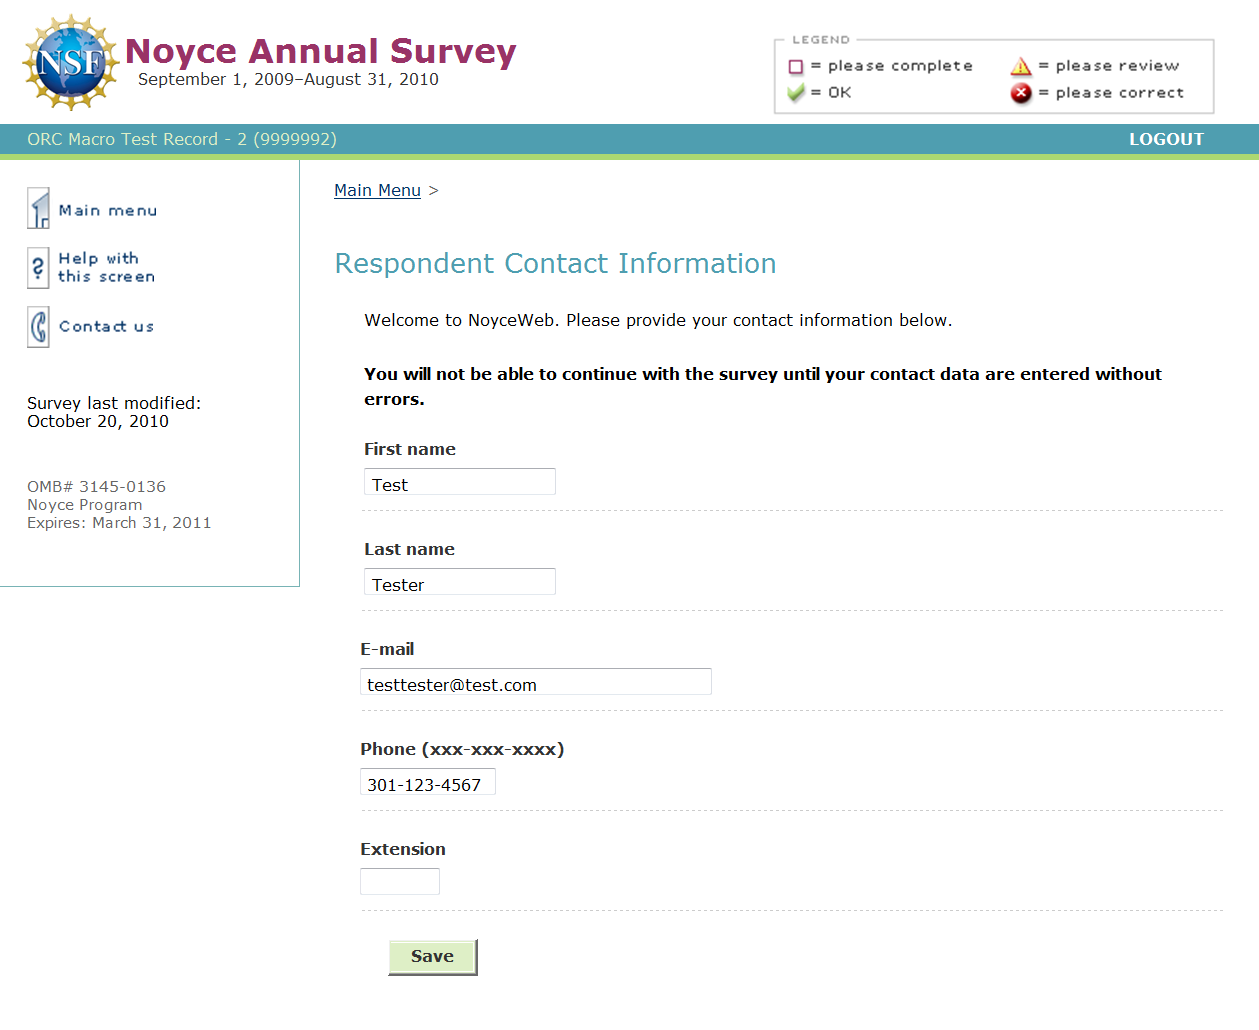Viewport: 1259px width, 1030px height.
Task: Click the please complete square legend icon
Action: pos(796,67)
